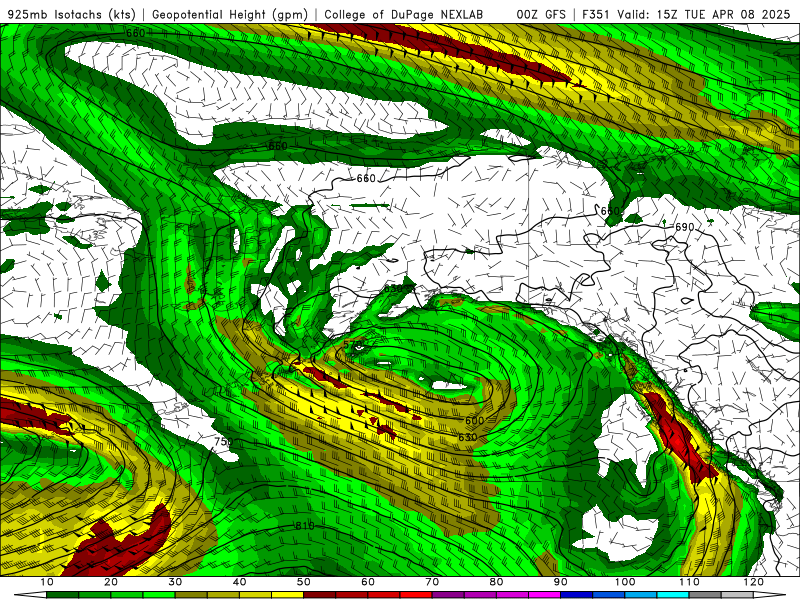Select the bright red legend swatch (65–70 kts)
The image size is (800, 600).
click(x=416, y=595)
